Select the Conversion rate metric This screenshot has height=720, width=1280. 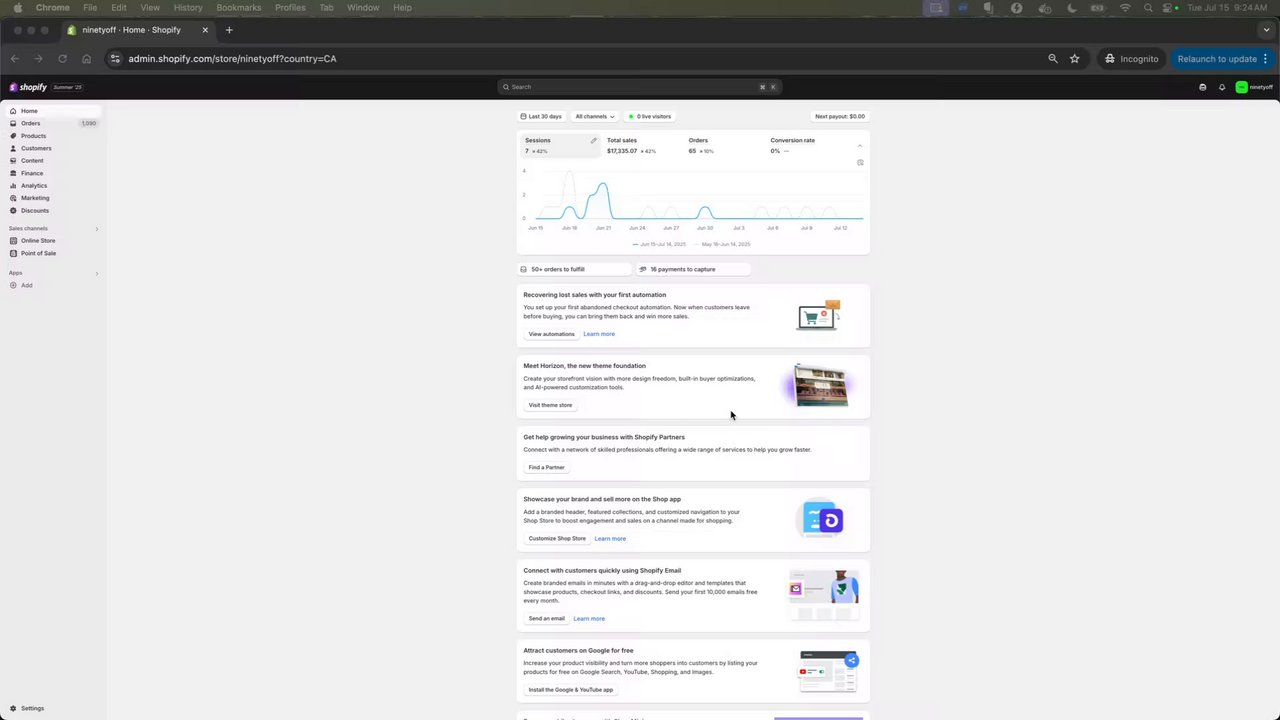coord(805,146)
